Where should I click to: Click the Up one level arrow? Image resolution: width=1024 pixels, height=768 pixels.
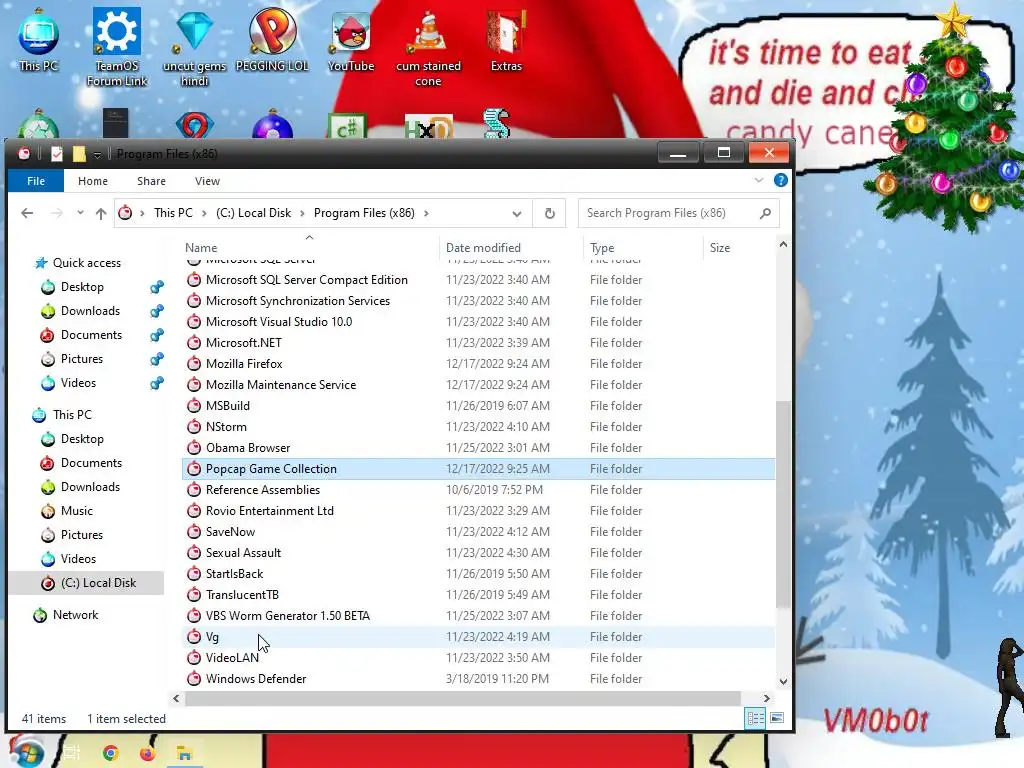click(101, 213)
